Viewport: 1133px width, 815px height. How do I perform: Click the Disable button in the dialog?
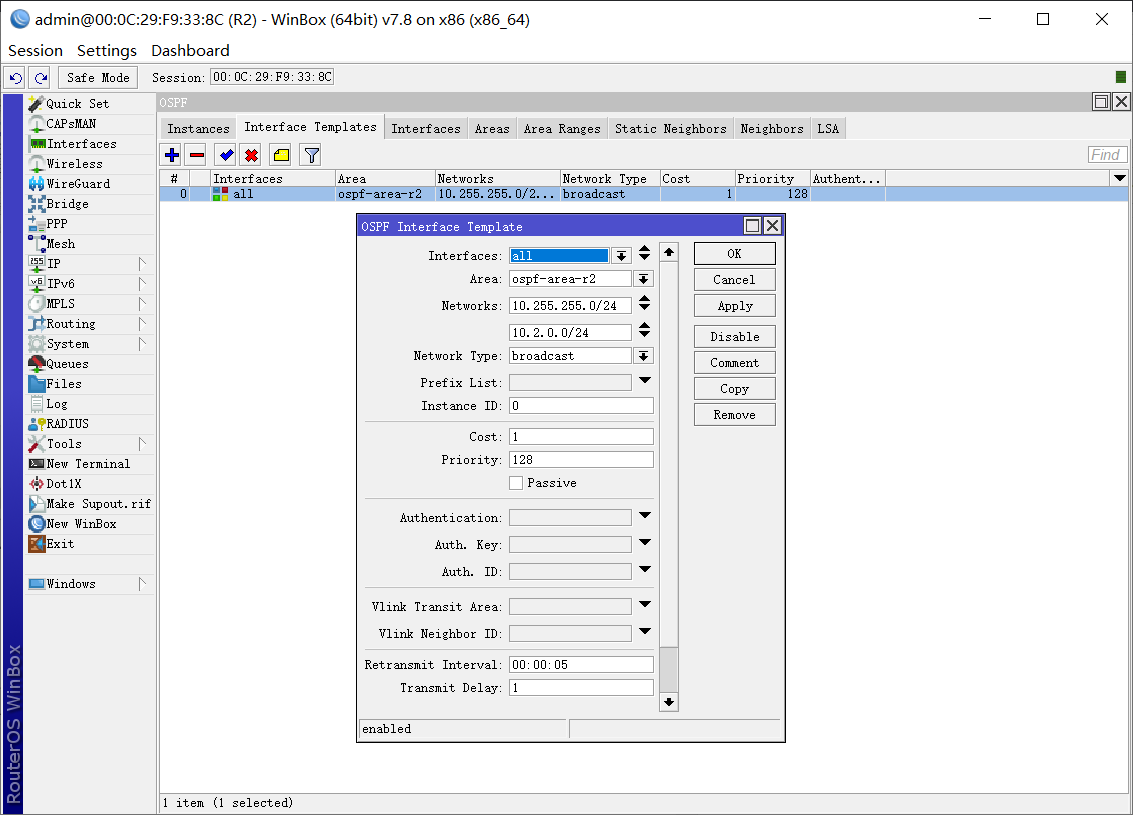pos(734,337)
